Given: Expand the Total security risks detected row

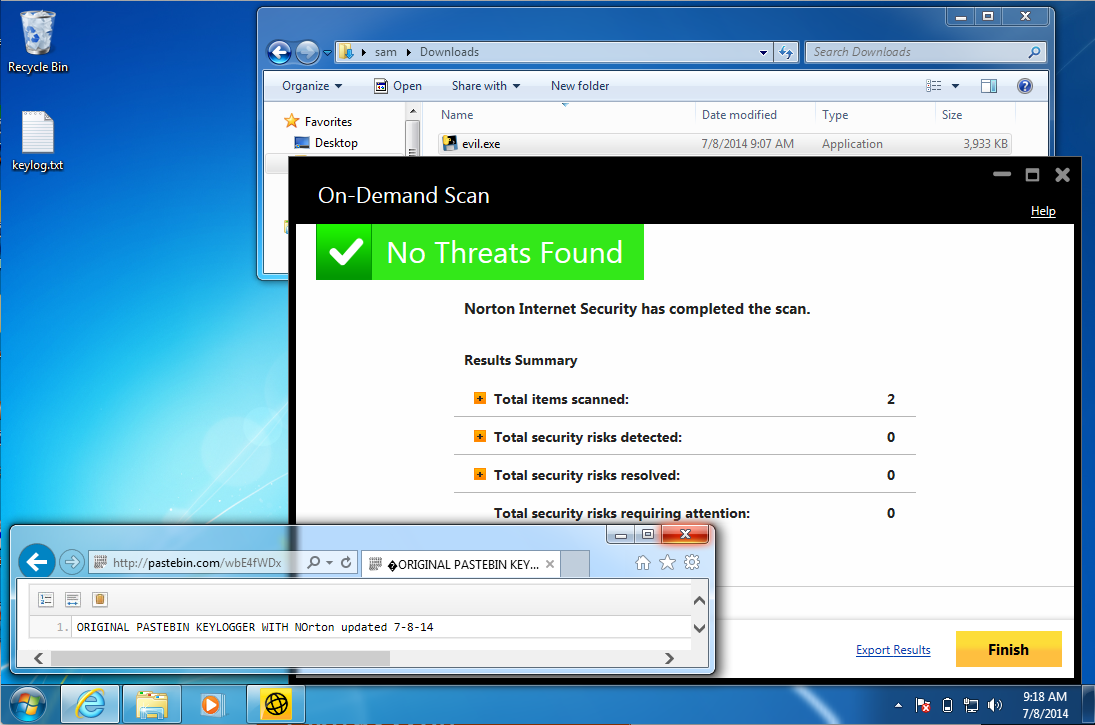Looking at the screenshot, I should point(480,436).
